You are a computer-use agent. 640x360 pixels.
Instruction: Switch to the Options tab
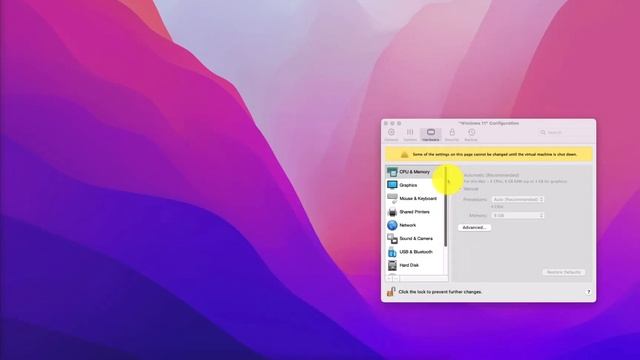(410, 135)
